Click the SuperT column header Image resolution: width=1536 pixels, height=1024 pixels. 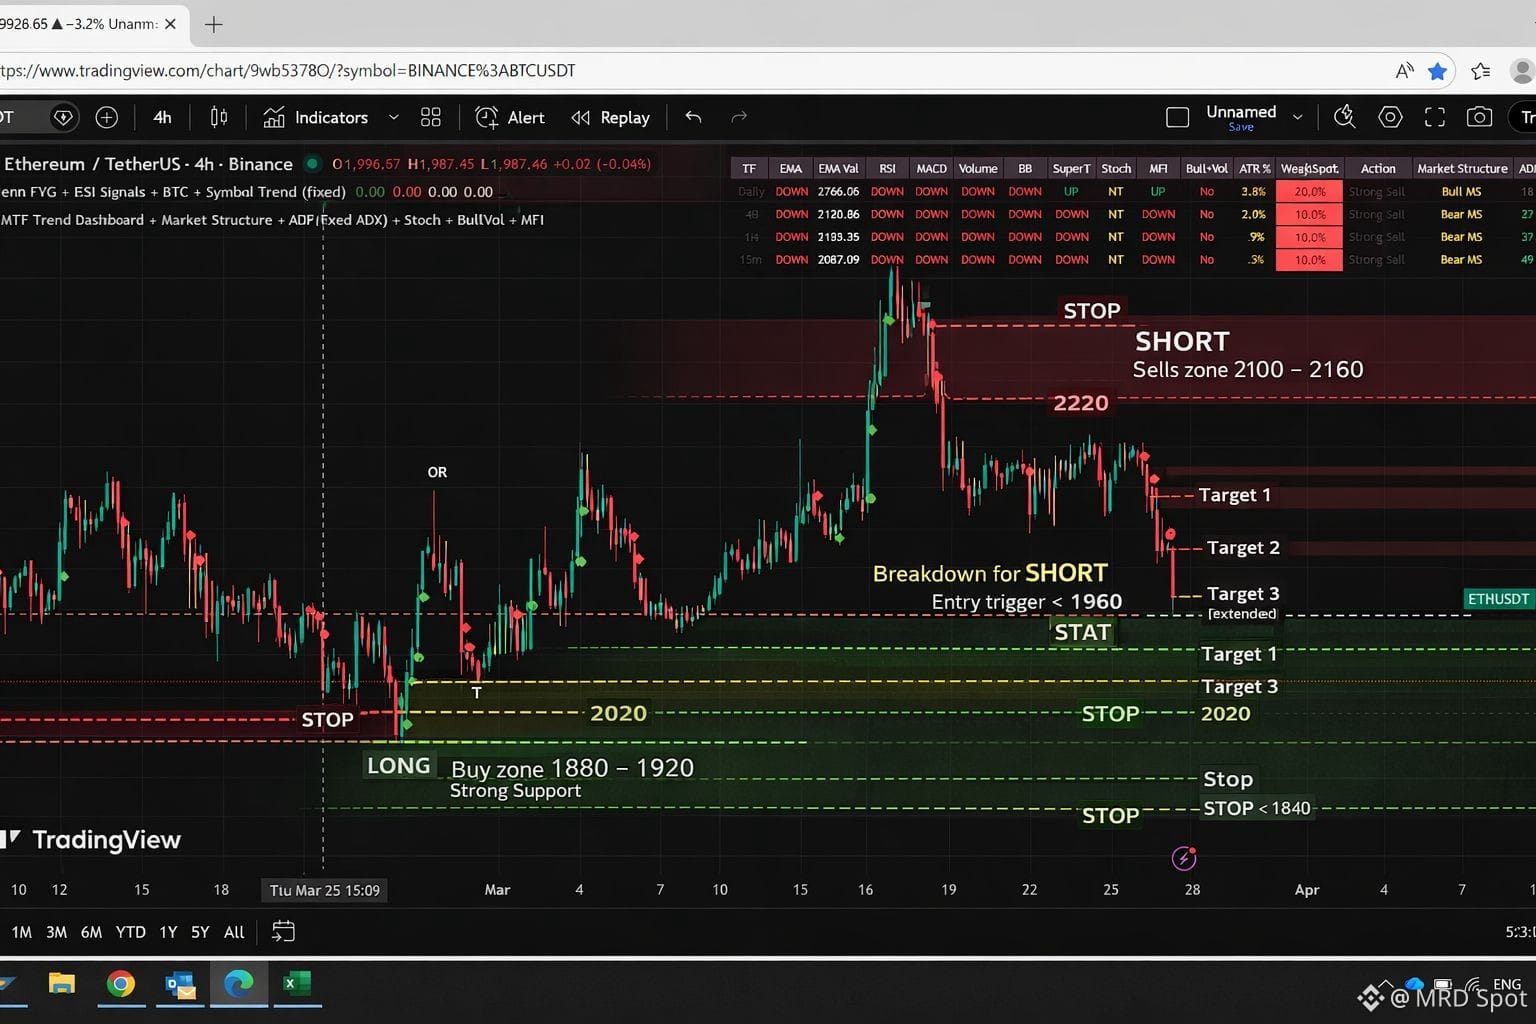point(1071,169)
